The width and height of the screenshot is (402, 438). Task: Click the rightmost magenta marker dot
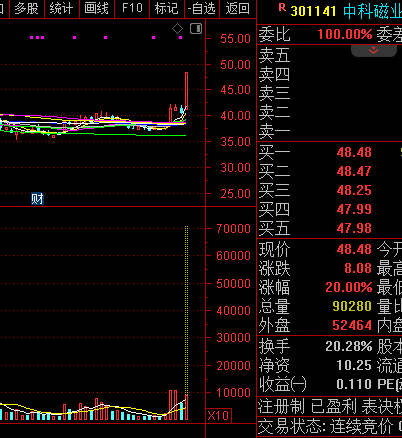[180, 38]
